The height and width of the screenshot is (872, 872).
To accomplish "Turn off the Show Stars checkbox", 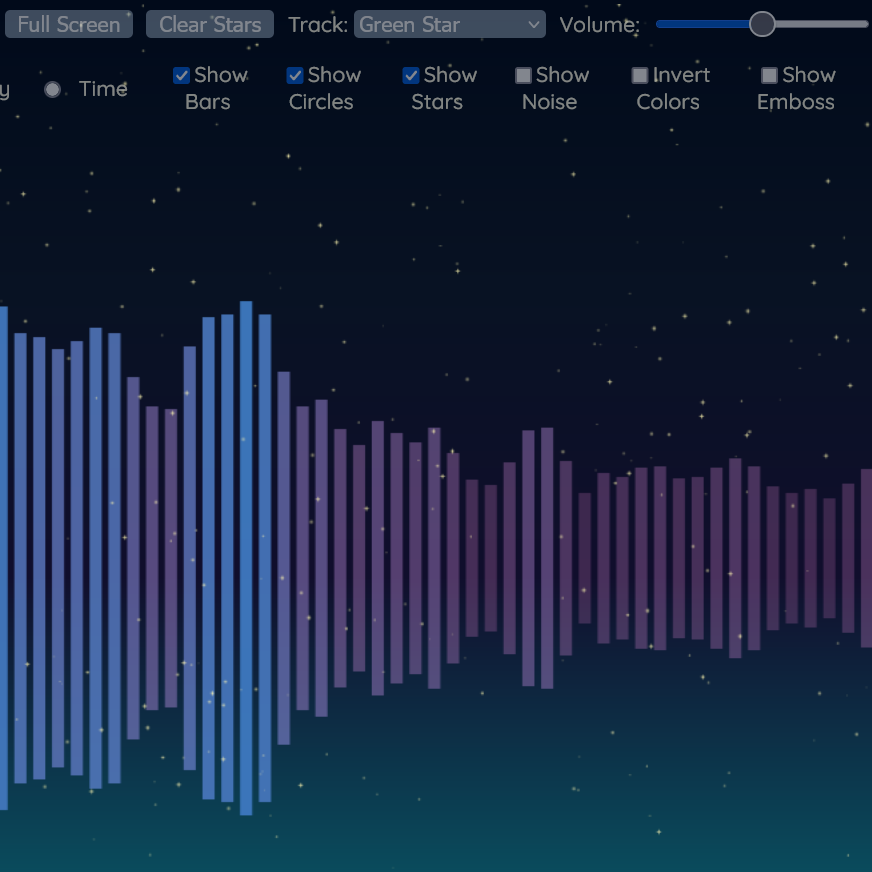I will tap(411, 75).
